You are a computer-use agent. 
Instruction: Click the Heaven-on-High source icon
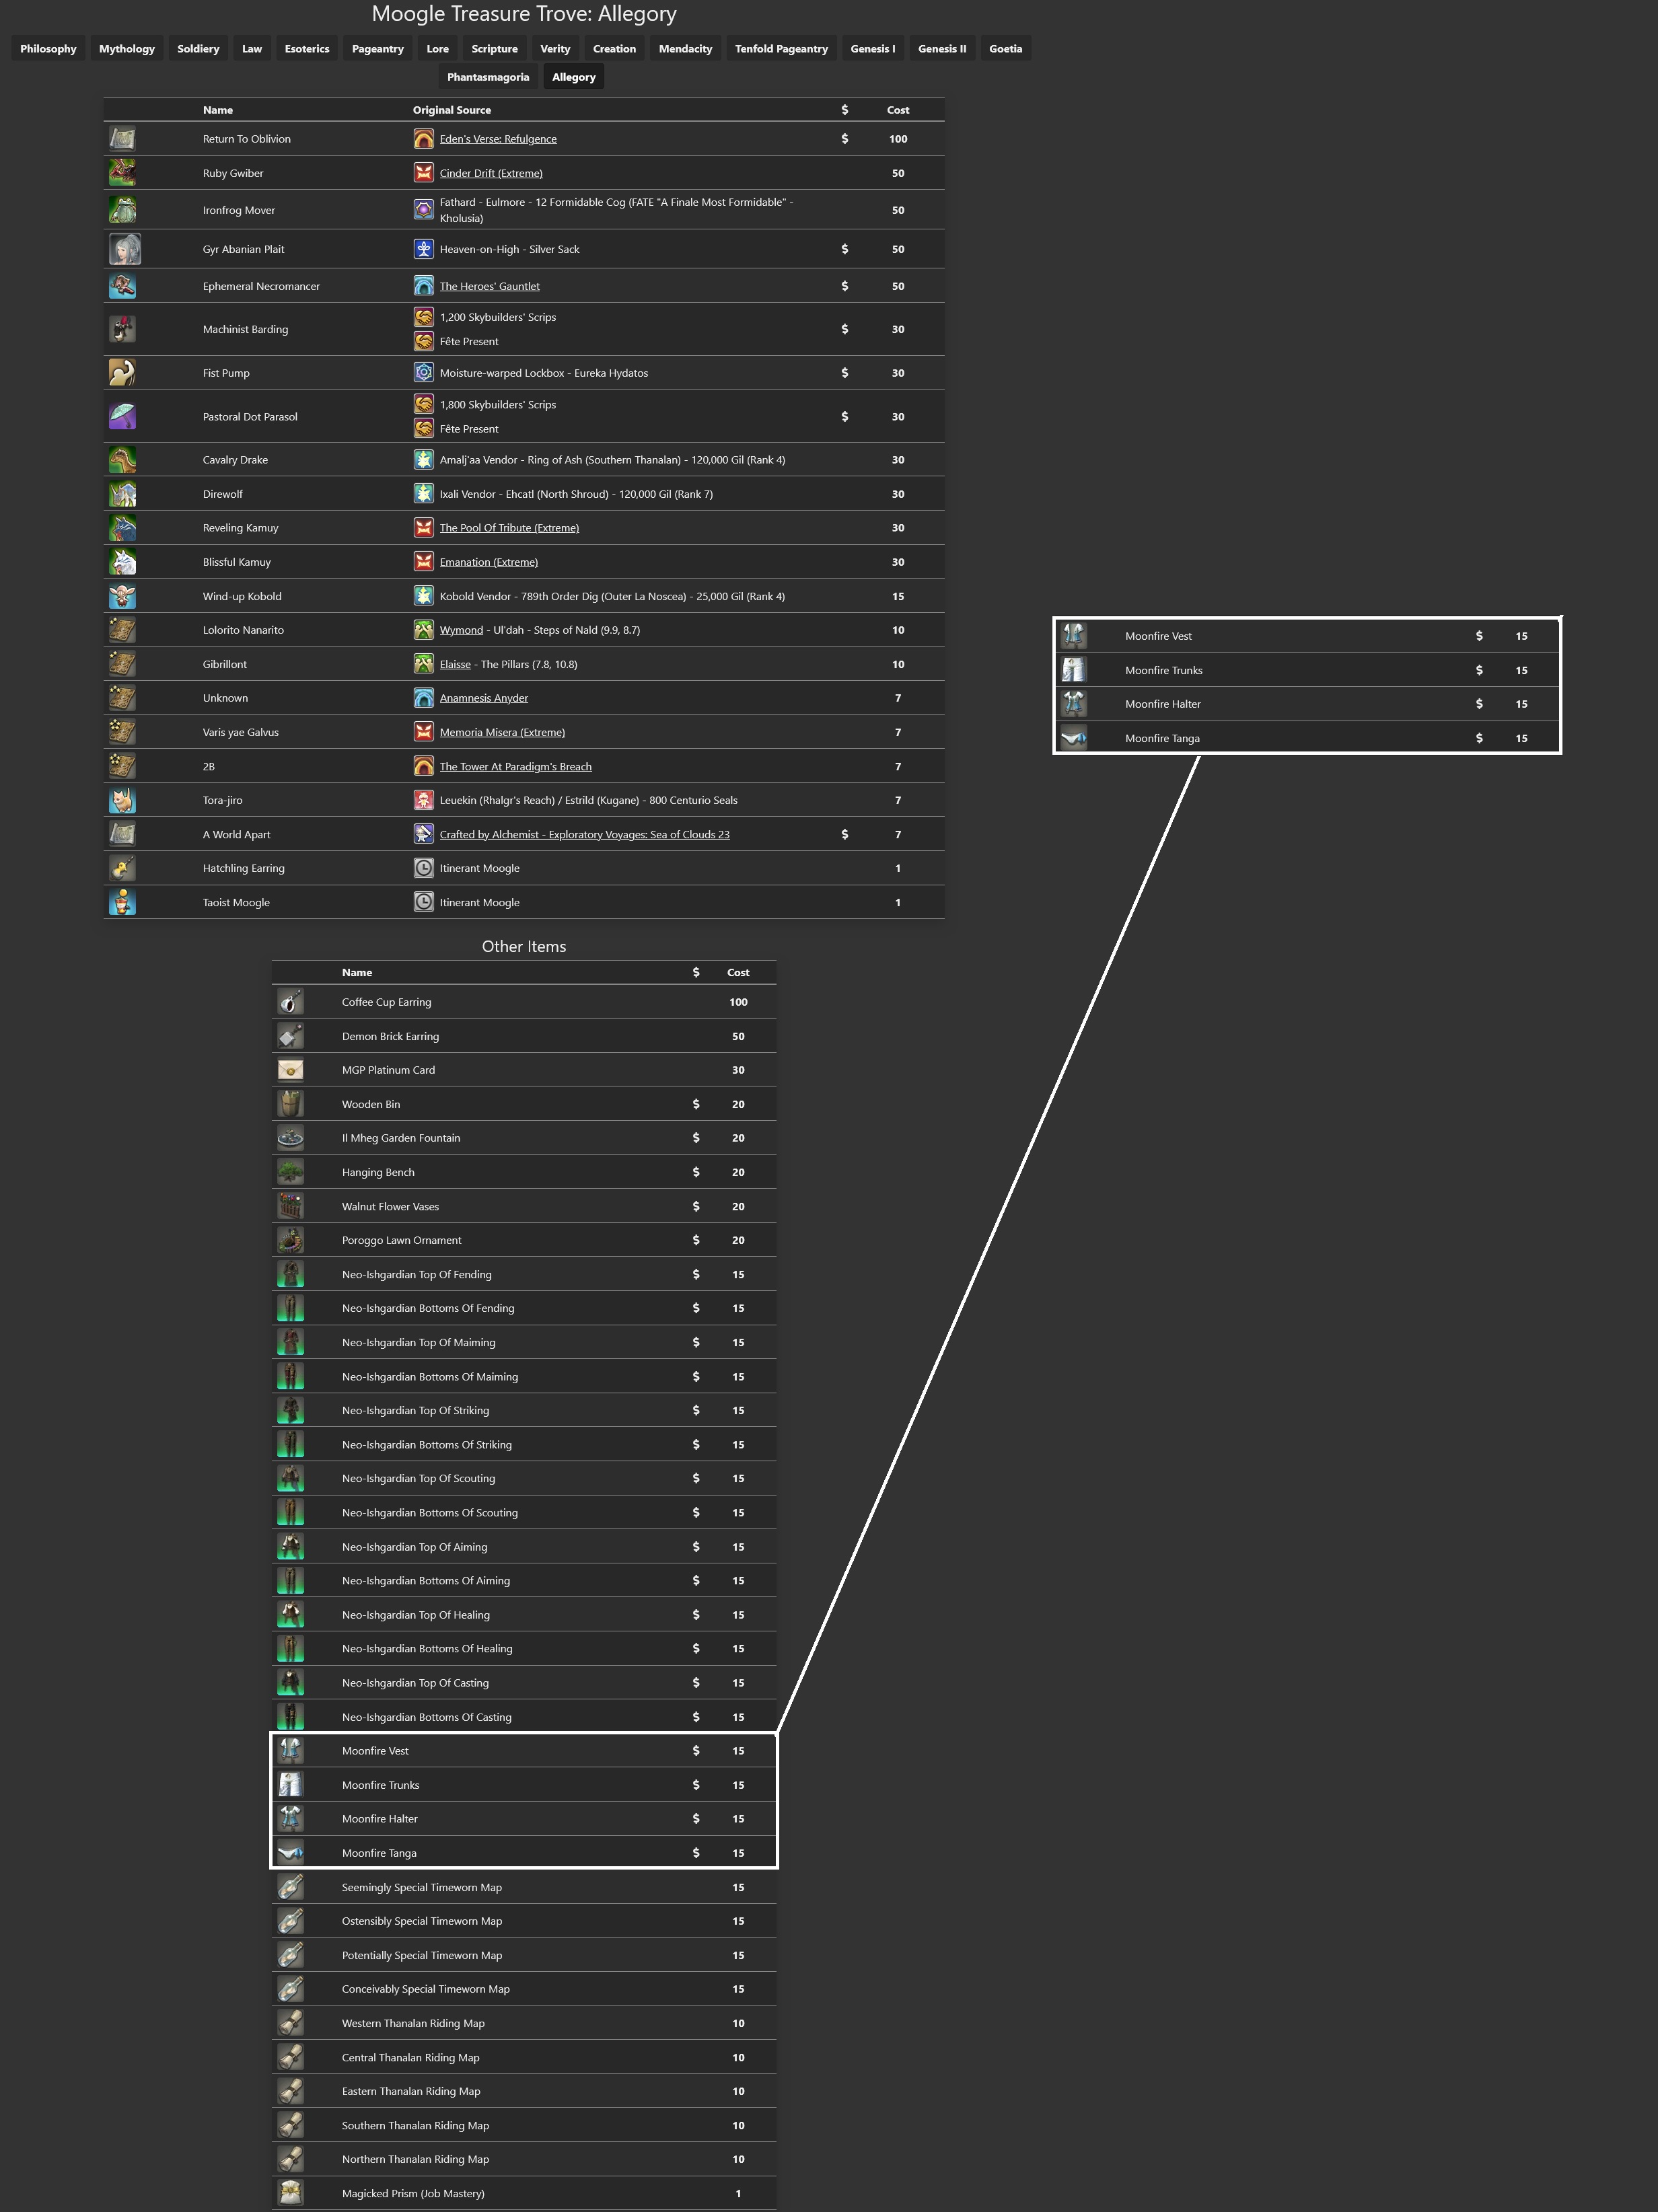point(424,249)
